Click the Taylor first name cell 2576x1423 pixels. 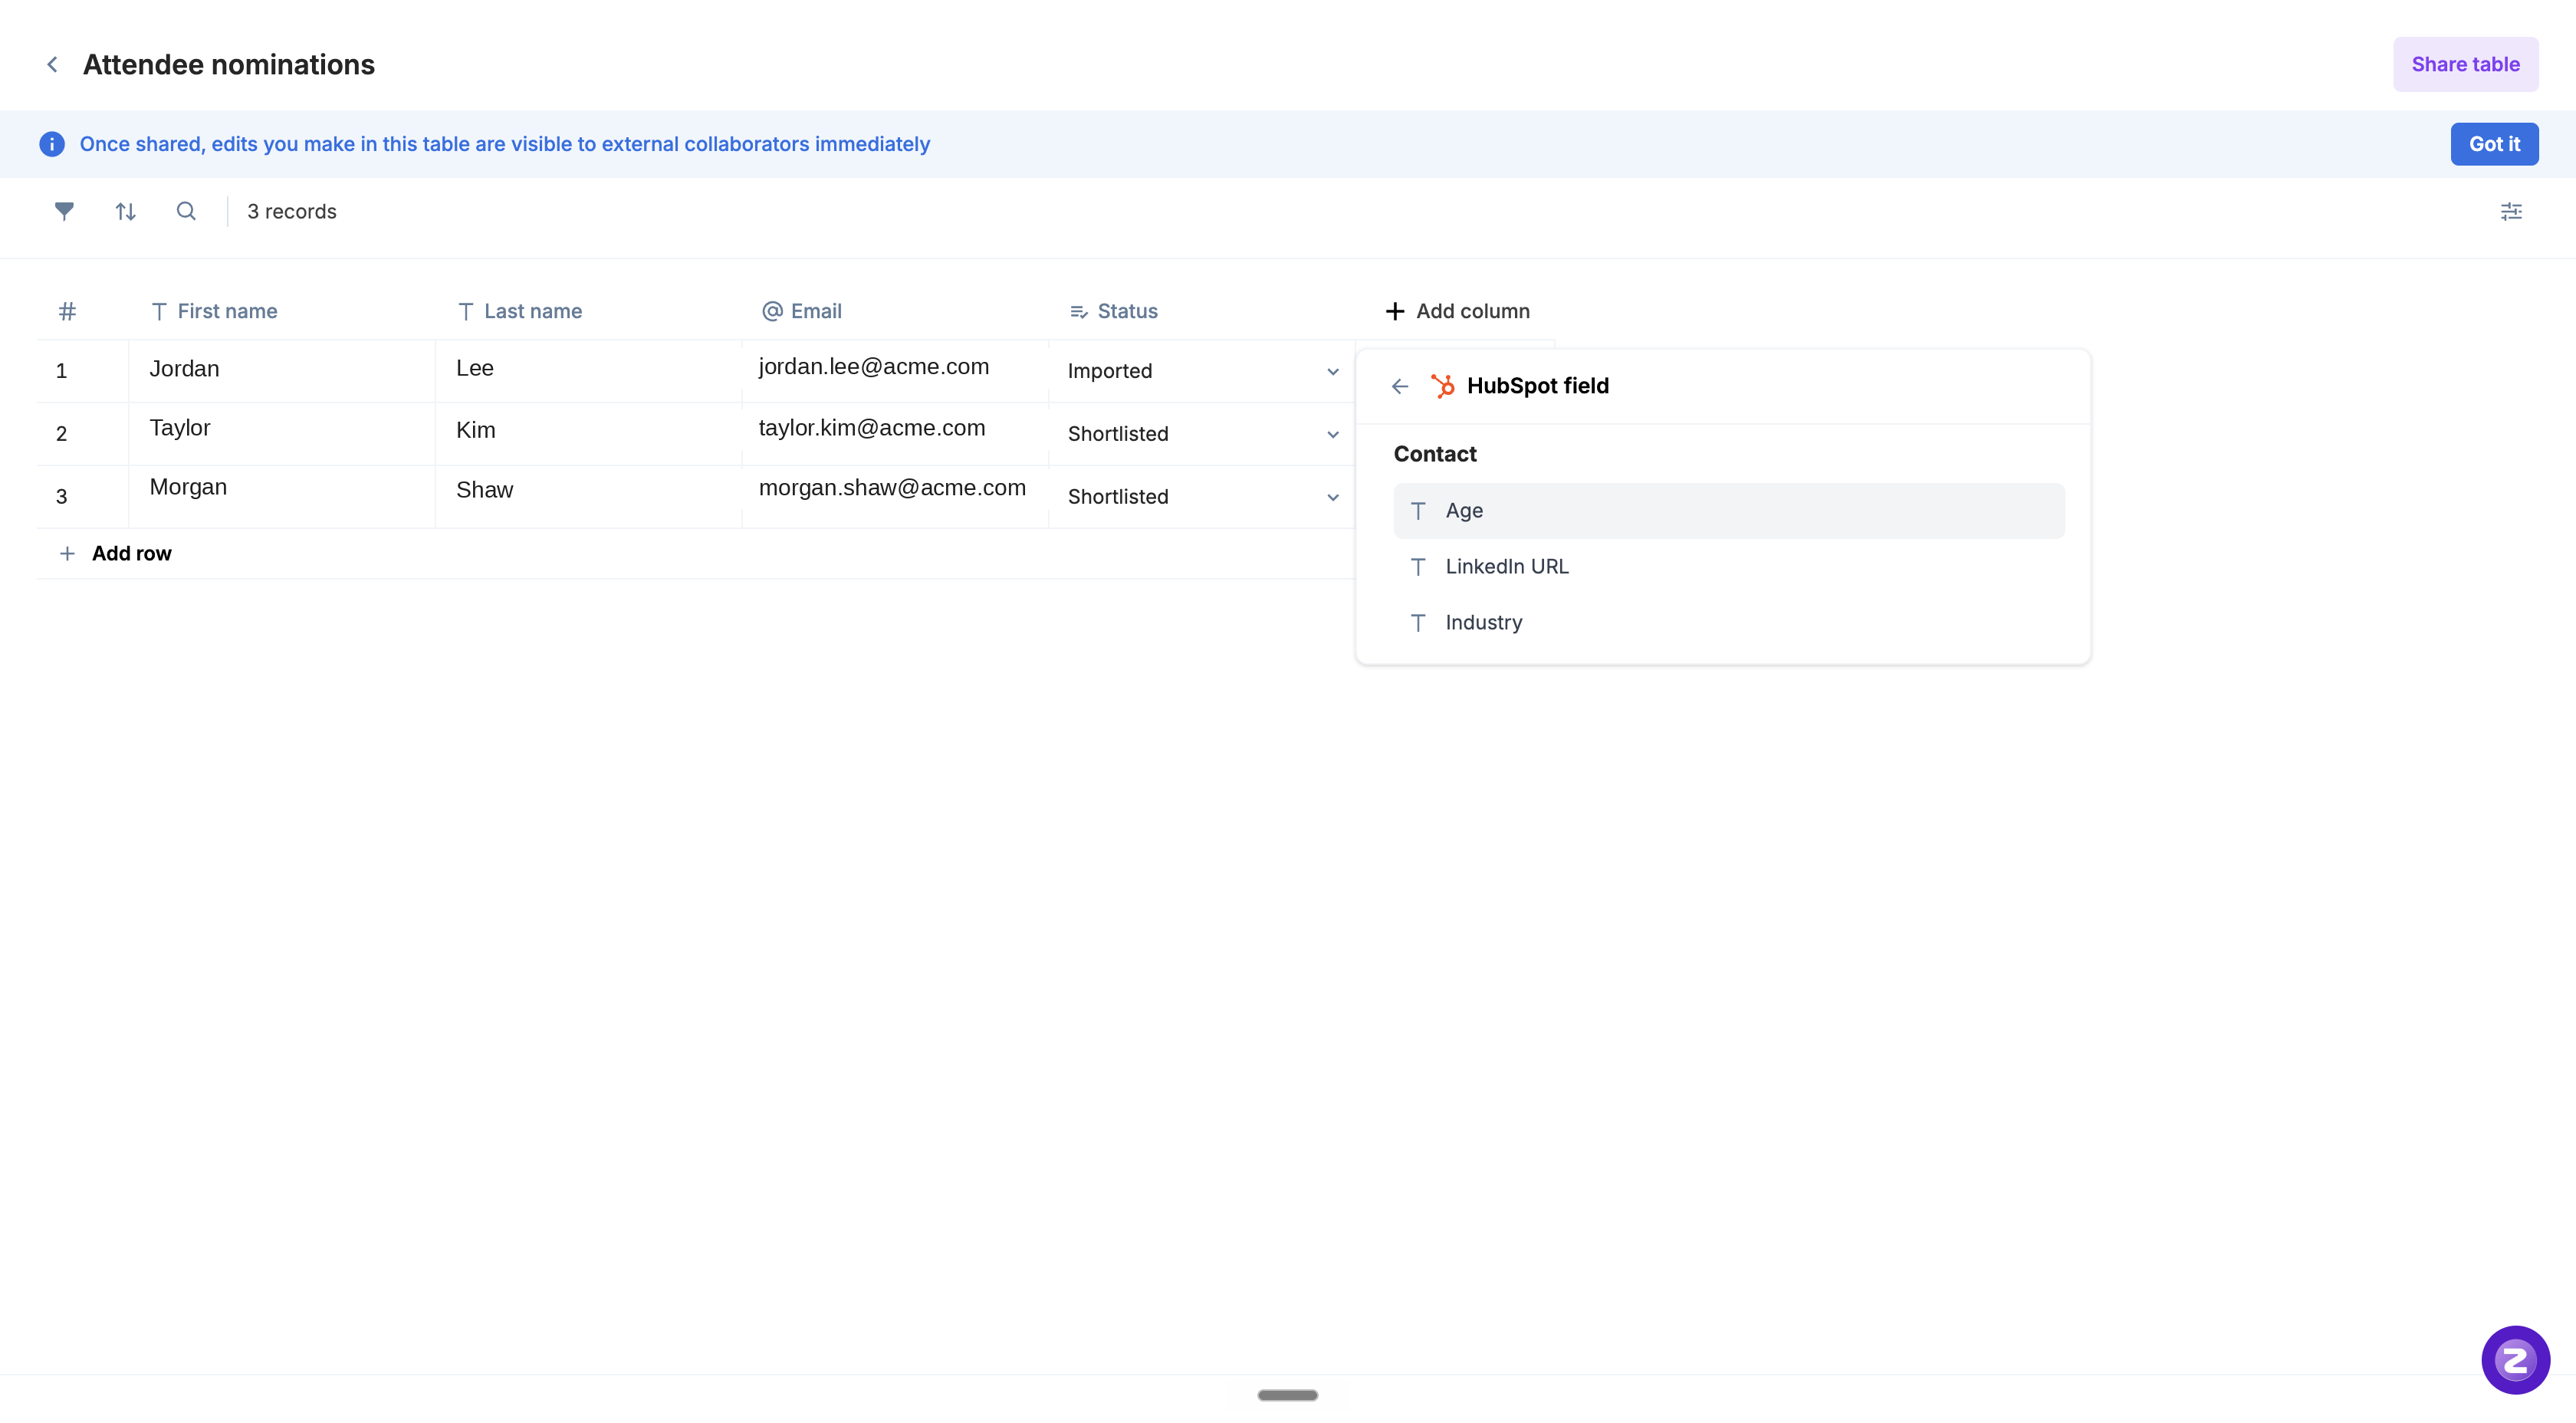(x=282, y=434)
